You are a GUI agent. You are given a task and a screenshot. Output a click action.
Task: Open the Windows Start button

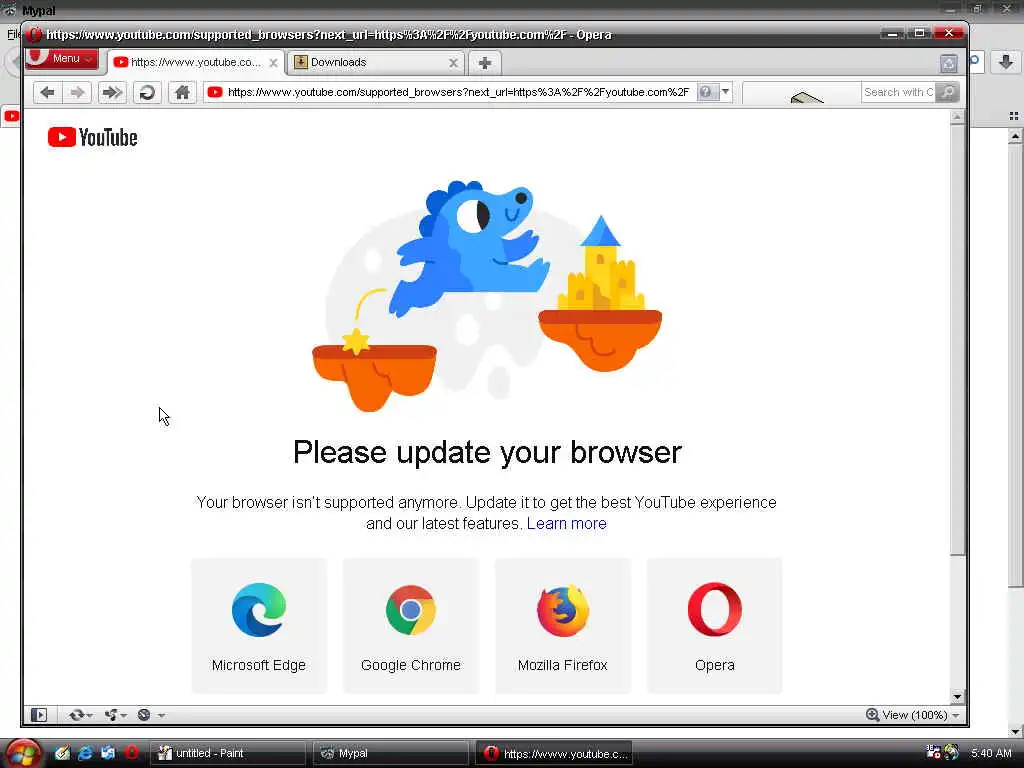click(22, 754)
